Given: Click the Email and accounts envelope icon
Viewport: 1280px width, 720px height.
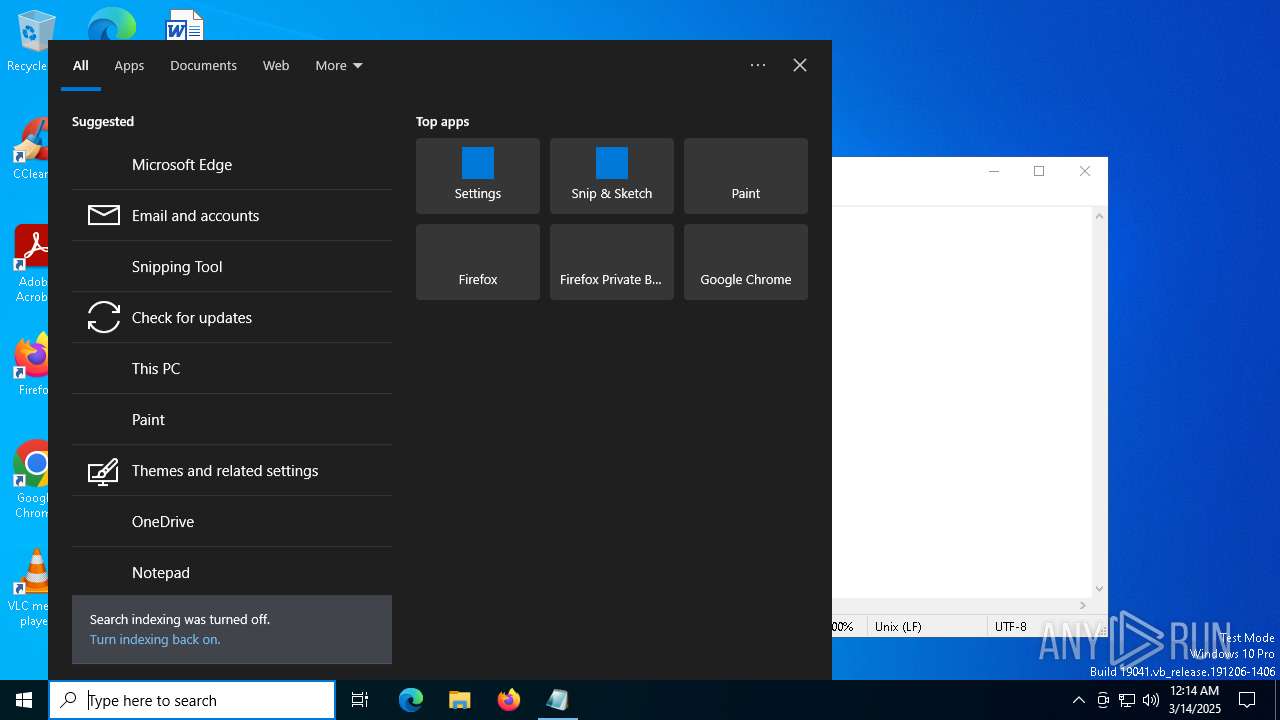Looking at the screenshot, I should point(104,215).
